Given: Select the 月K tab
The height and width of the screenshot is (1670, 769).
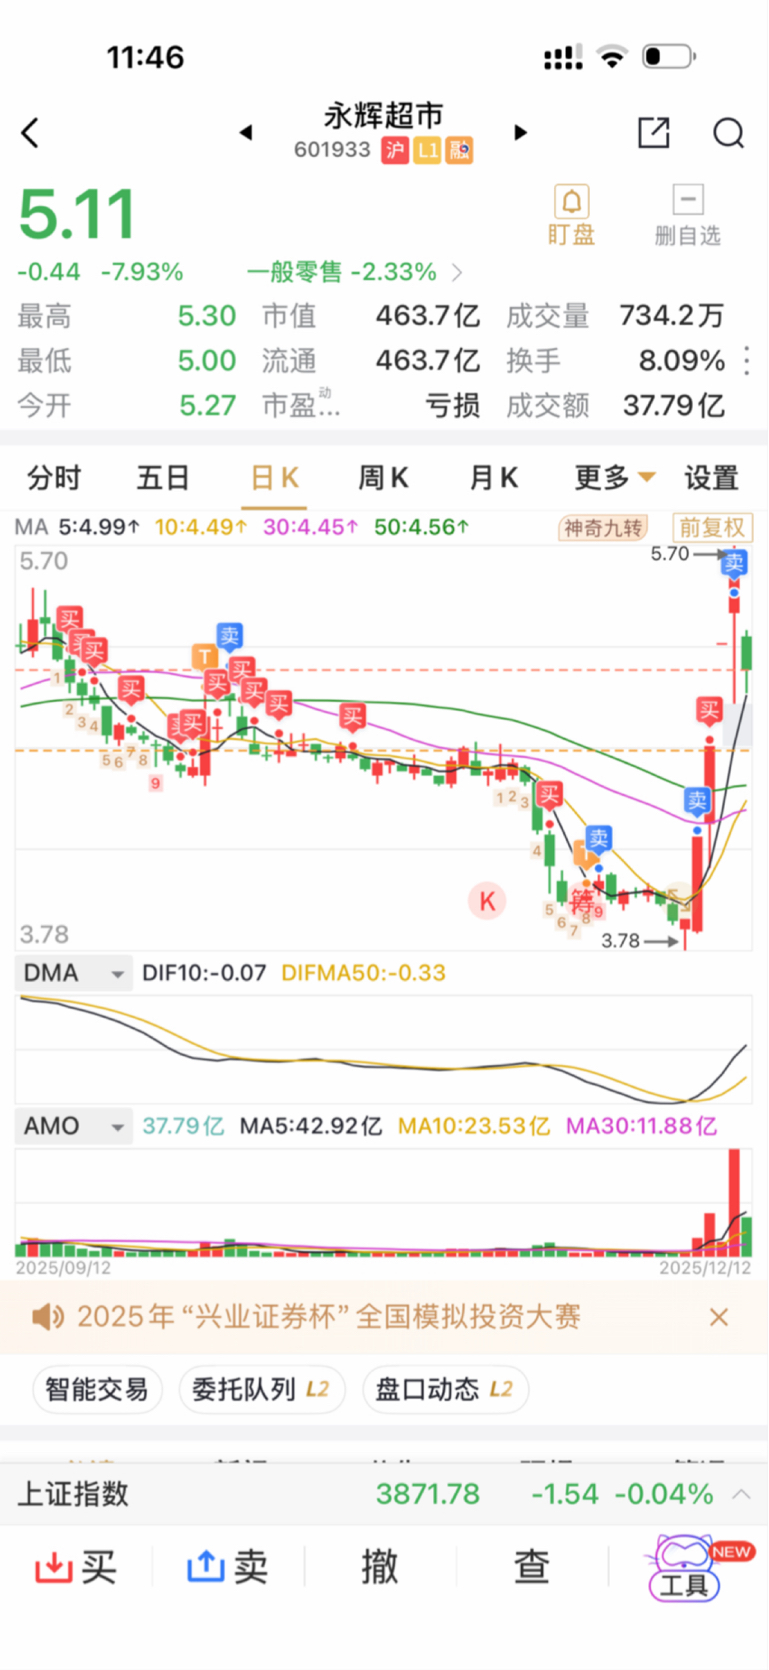Looking at the screenshot, I should tap(493, 478).
